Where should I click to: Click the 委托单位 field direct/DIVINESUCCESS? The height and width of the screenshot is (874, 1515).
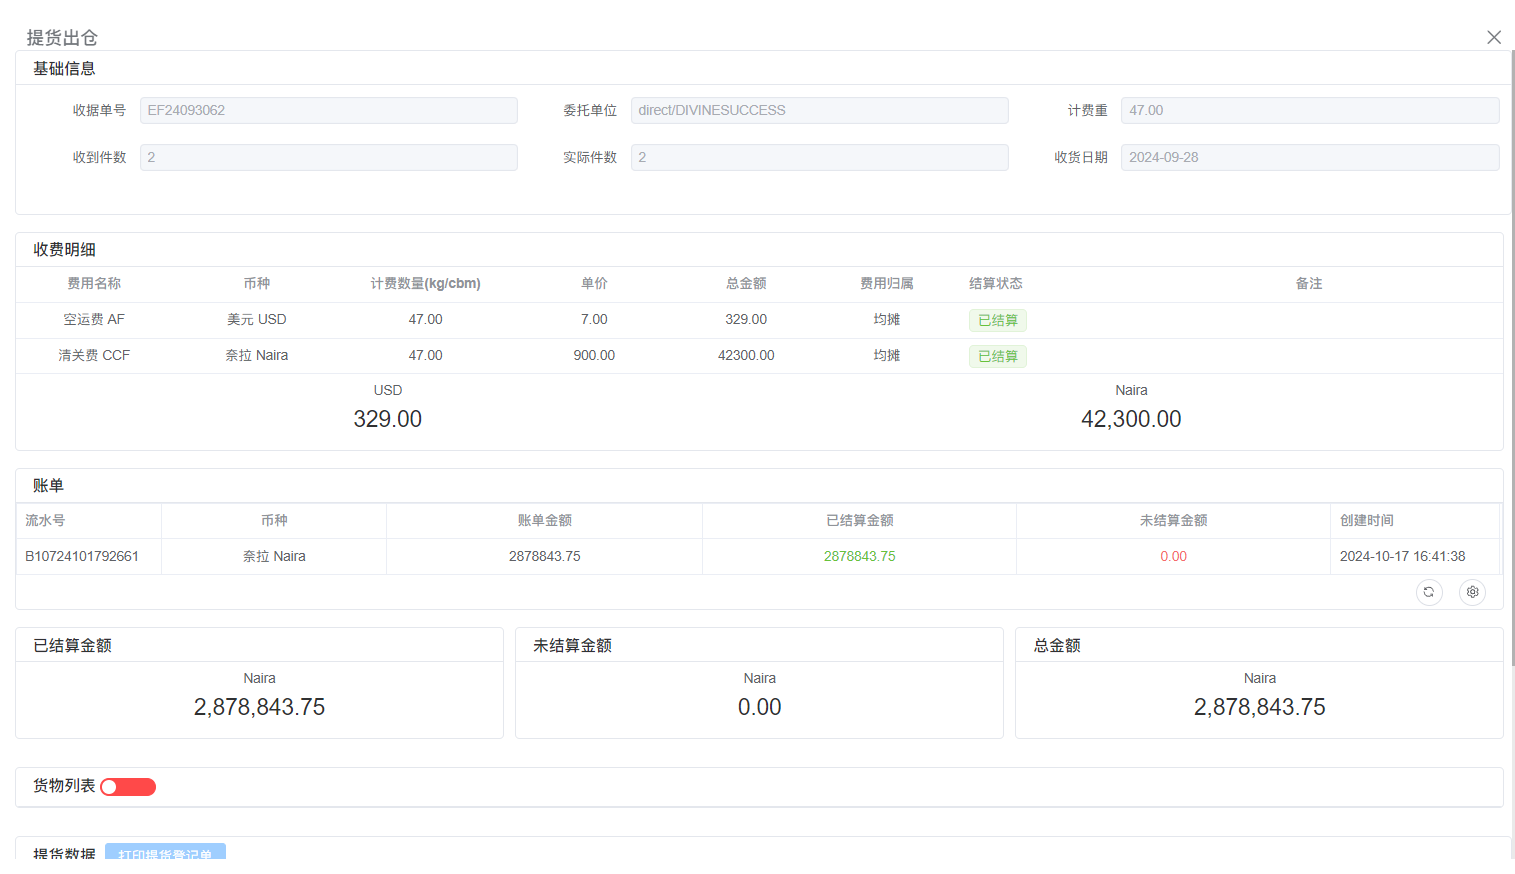click(820, 110)
